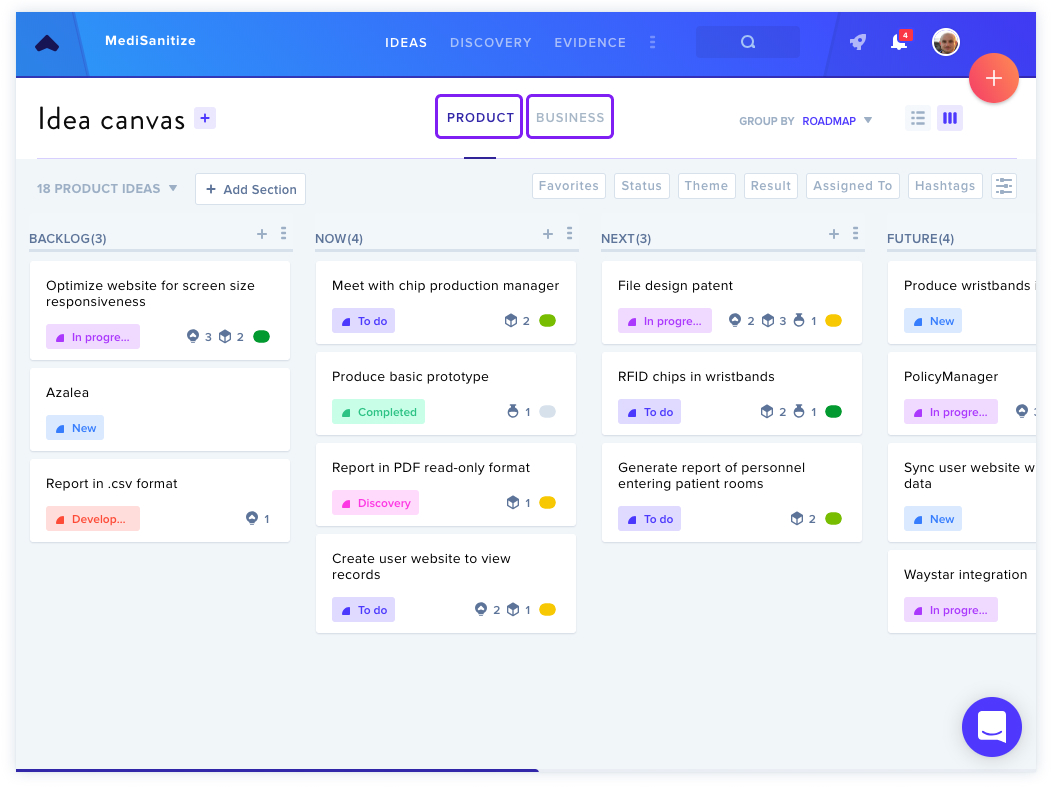Click the red plus floating action button

click(994, 78)
